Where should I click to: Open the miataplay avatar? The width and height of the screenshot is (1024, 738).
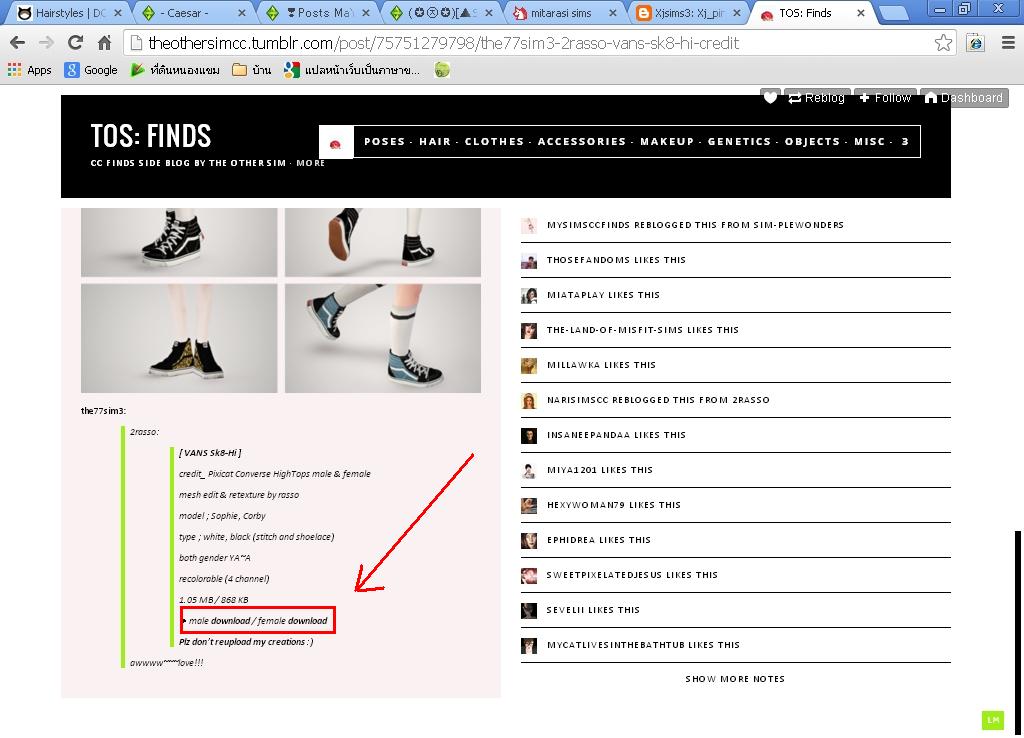(529, 295)
